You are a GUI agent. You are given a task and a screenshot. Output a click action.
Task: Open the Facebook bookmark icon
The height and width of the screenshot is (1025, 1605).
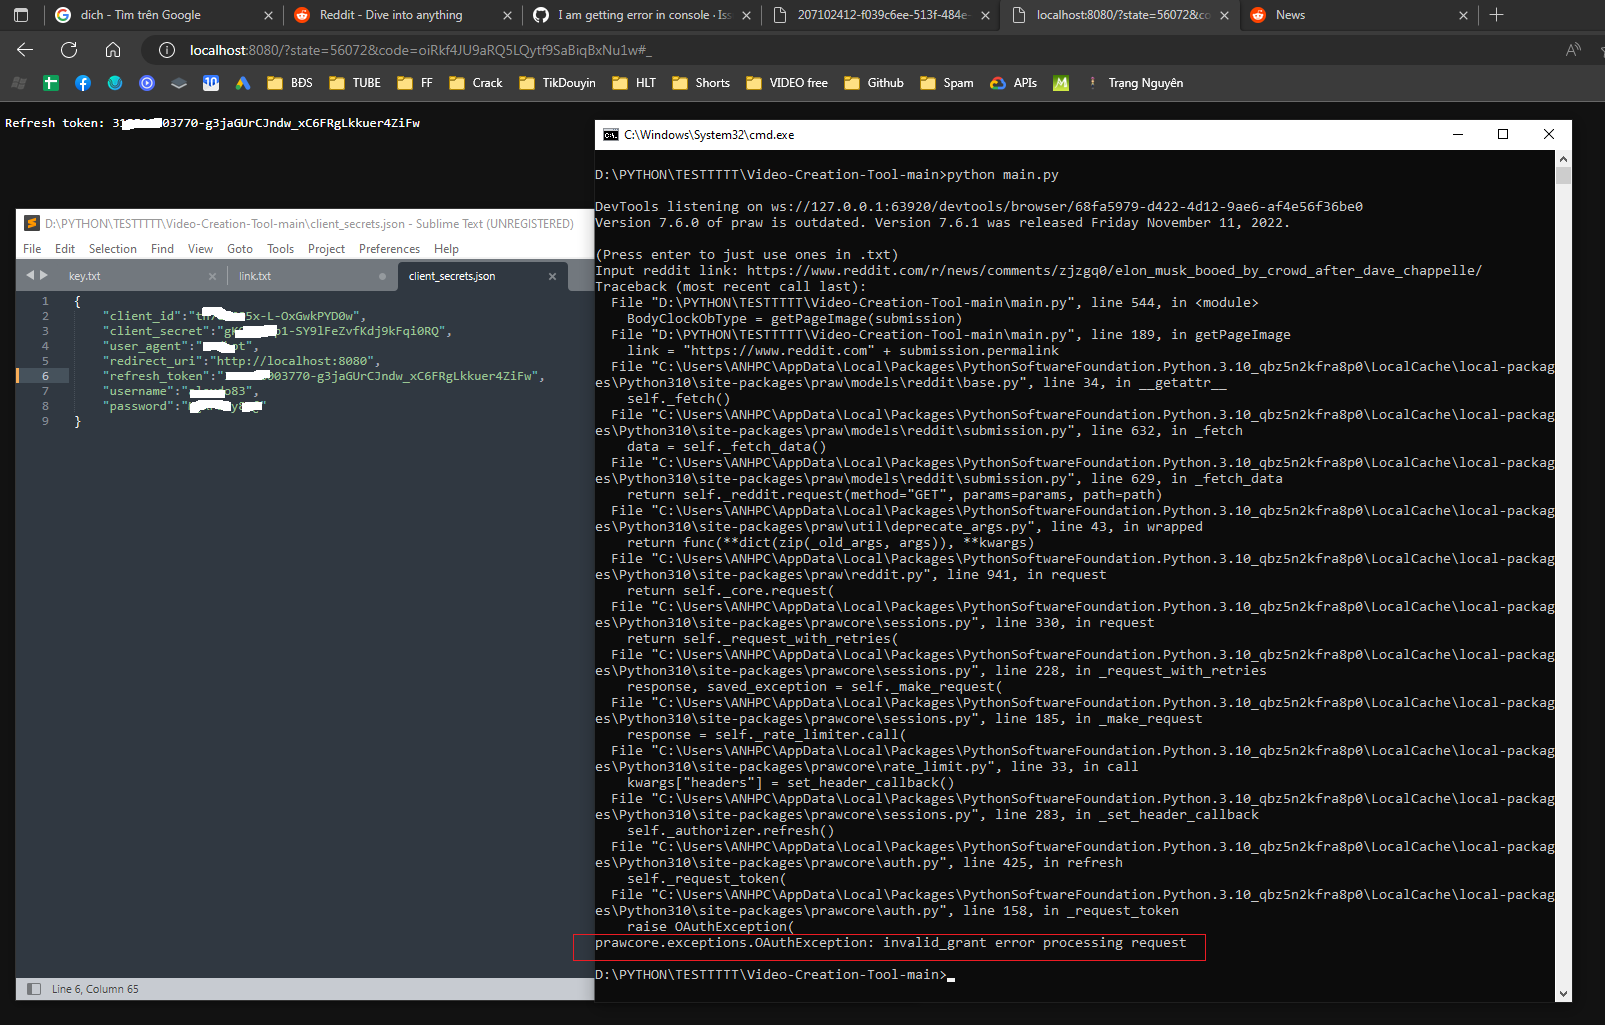tap(83, 83)
